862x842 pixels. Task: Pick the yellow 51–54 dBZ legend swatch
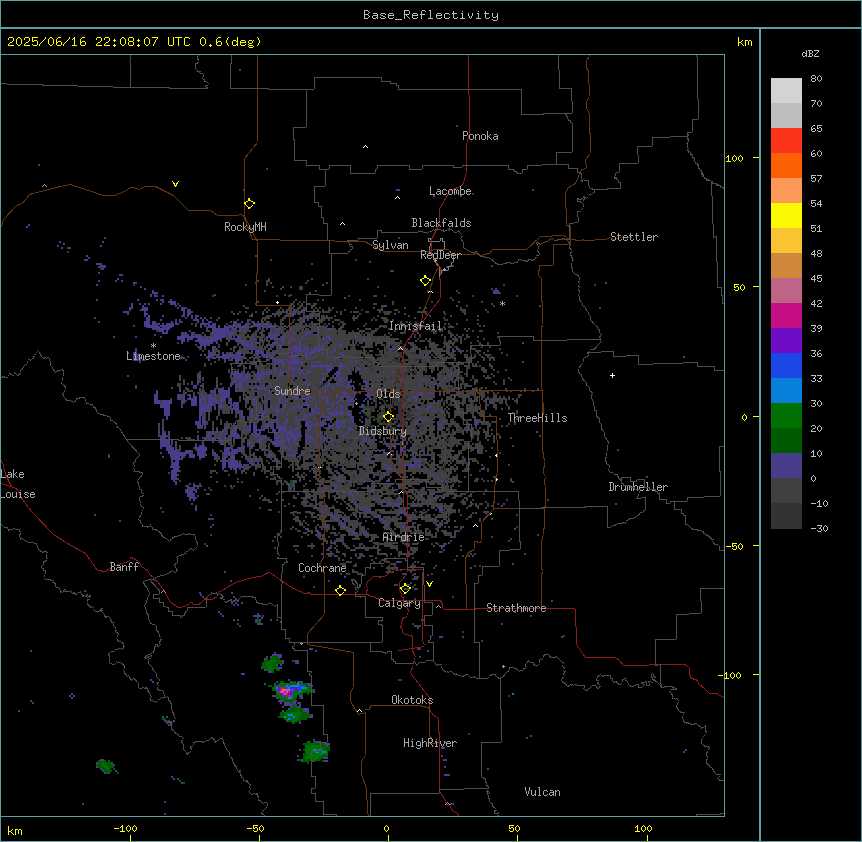click(786, 215)
